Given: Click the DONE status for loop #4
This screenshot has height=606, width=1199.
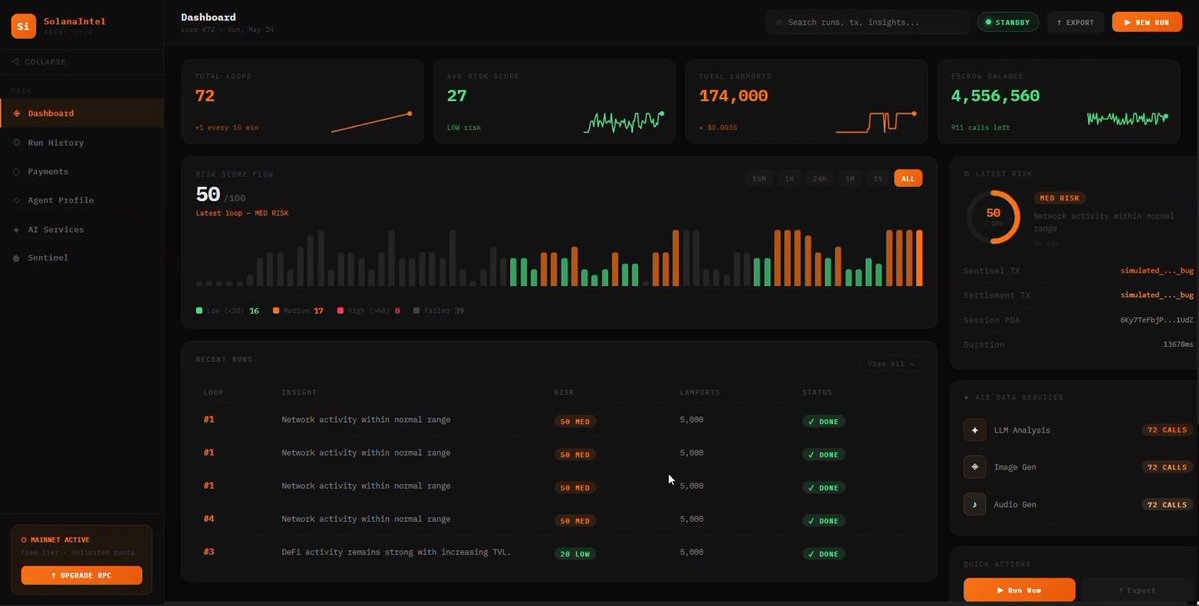Looking at the screenshot, I should (x=824, y=520).
